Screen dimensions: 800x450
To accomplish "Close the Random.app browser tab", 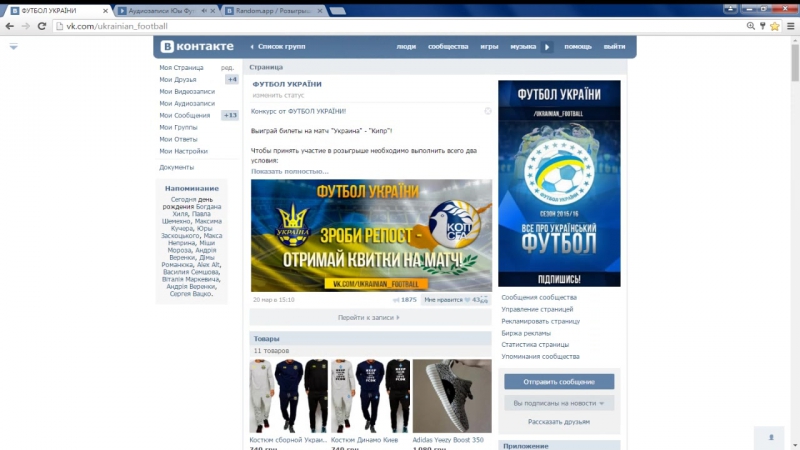I will point(320,10).
